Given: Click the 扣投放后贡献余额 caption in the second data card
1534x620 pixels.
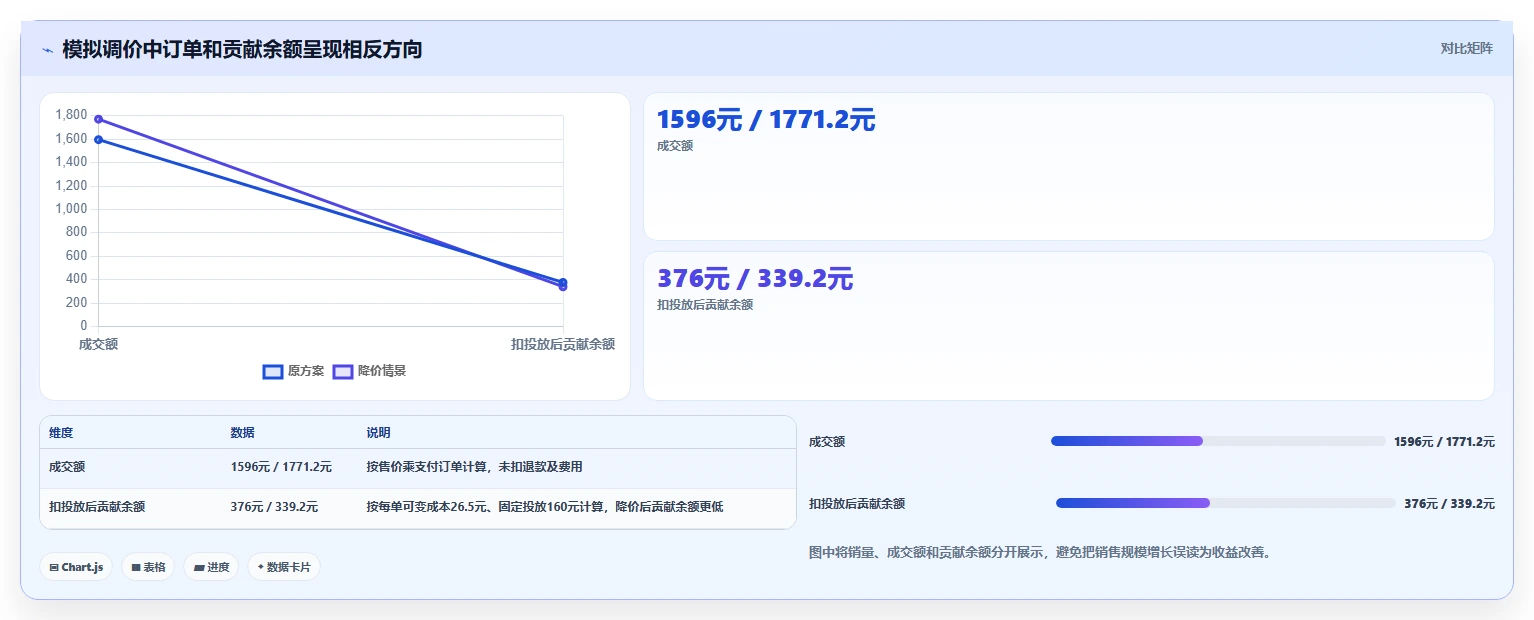Looking at the screenshot, I should [705, 305].
